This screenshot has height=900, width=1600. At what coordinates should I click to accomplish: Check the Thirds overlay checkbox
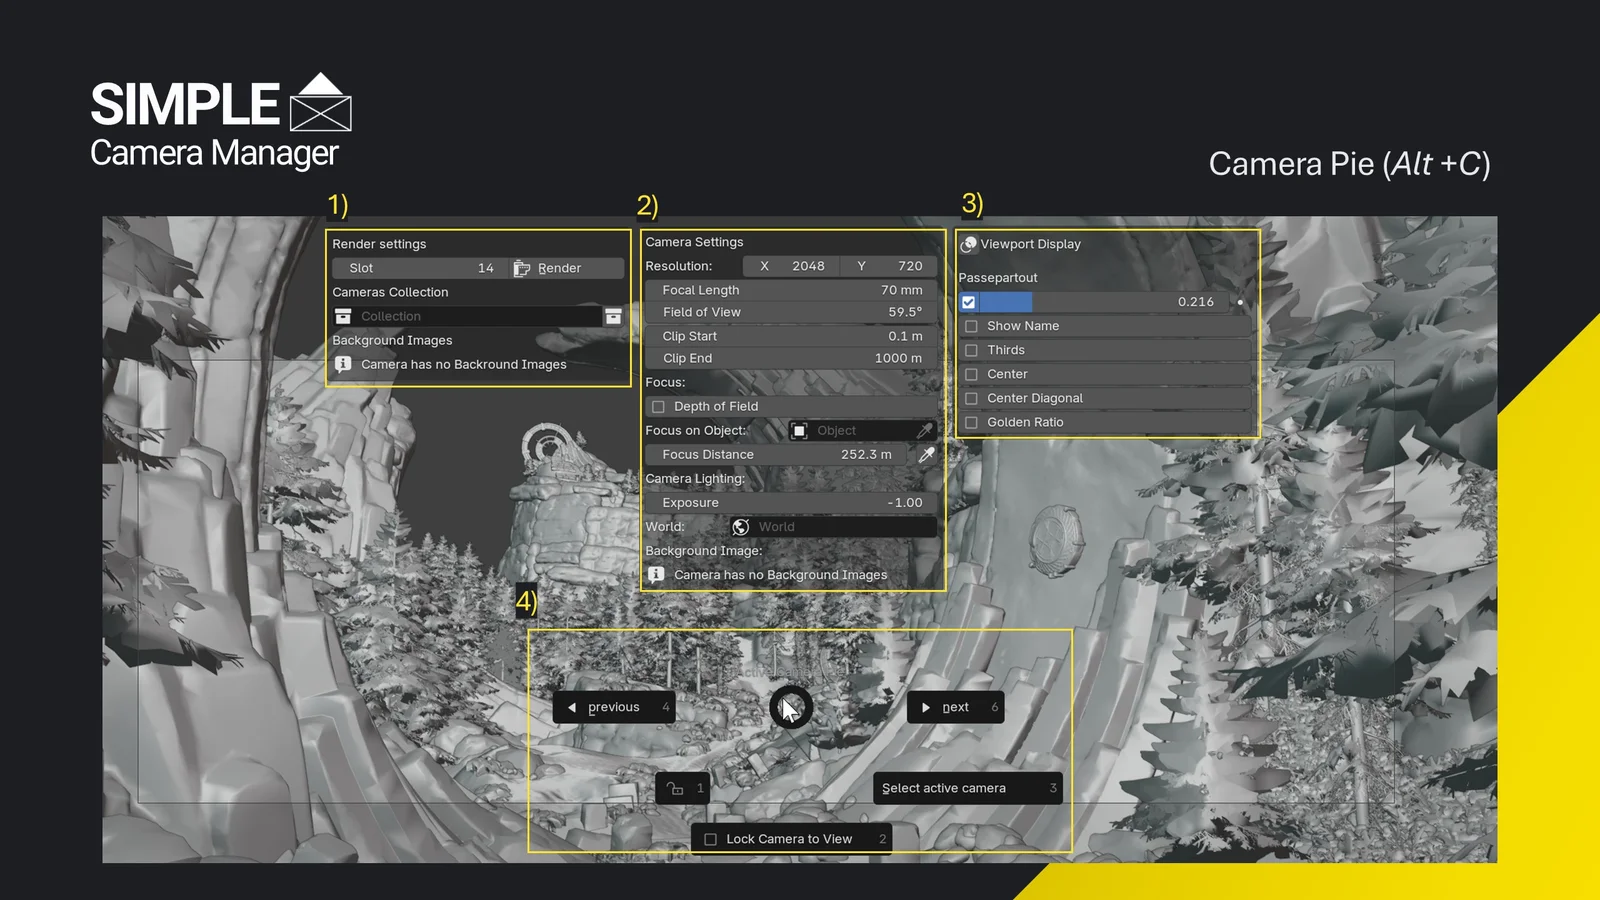[971, 349]
